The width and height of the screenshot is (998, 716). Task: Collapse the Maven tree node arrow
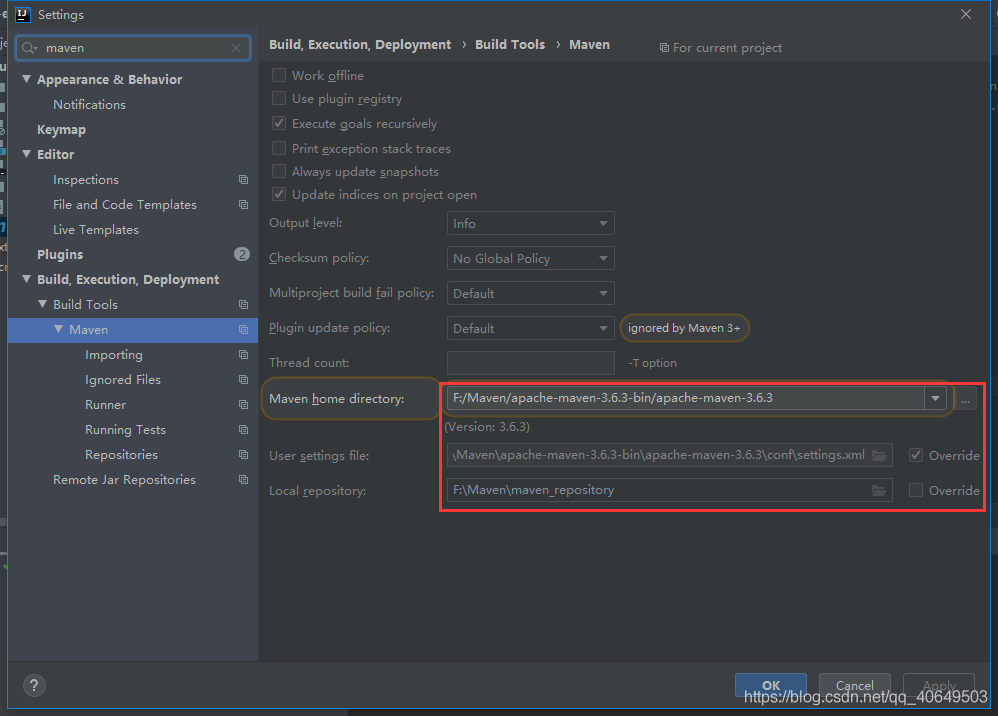point(59,329)
